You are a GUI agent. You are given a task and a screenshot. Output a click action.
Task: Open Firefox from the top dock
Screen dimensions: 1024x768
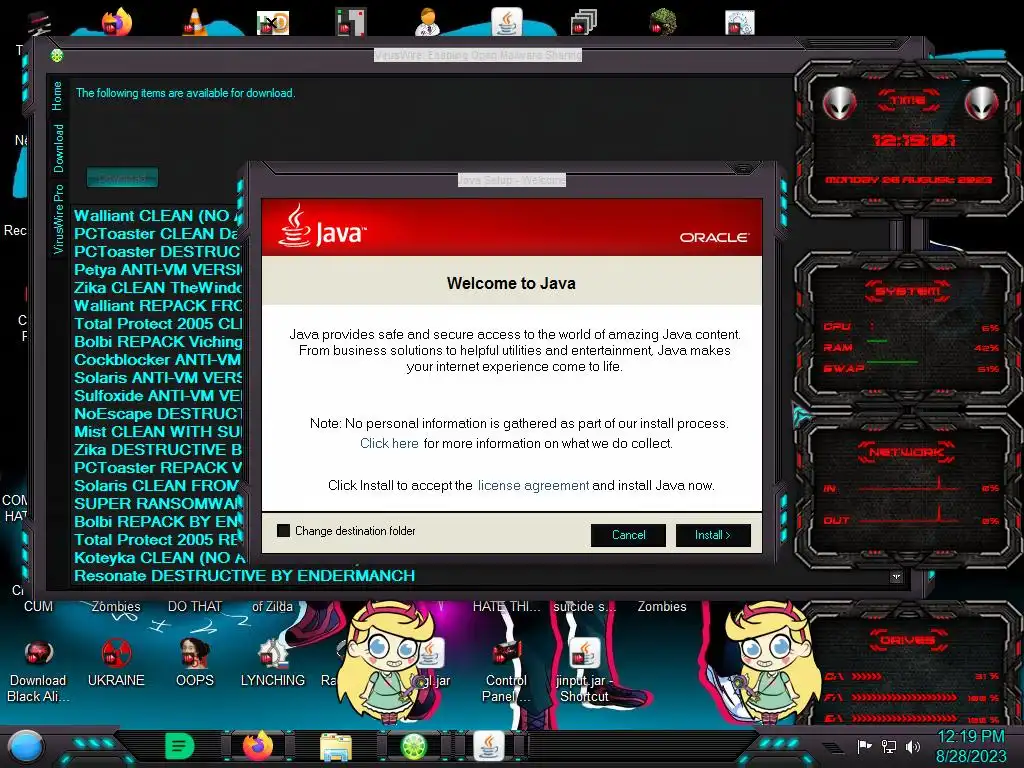click(117, 24)
